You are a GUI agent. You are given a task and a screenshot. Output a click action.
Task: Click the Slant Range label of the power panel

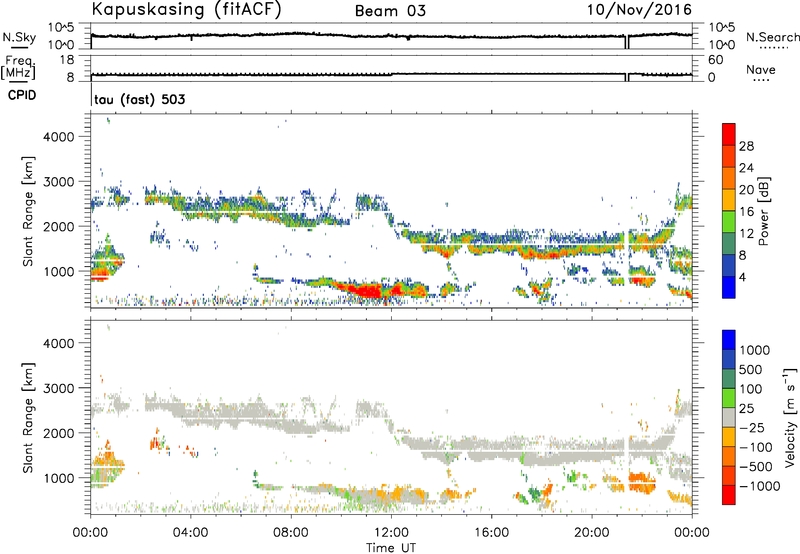[28, 211]
